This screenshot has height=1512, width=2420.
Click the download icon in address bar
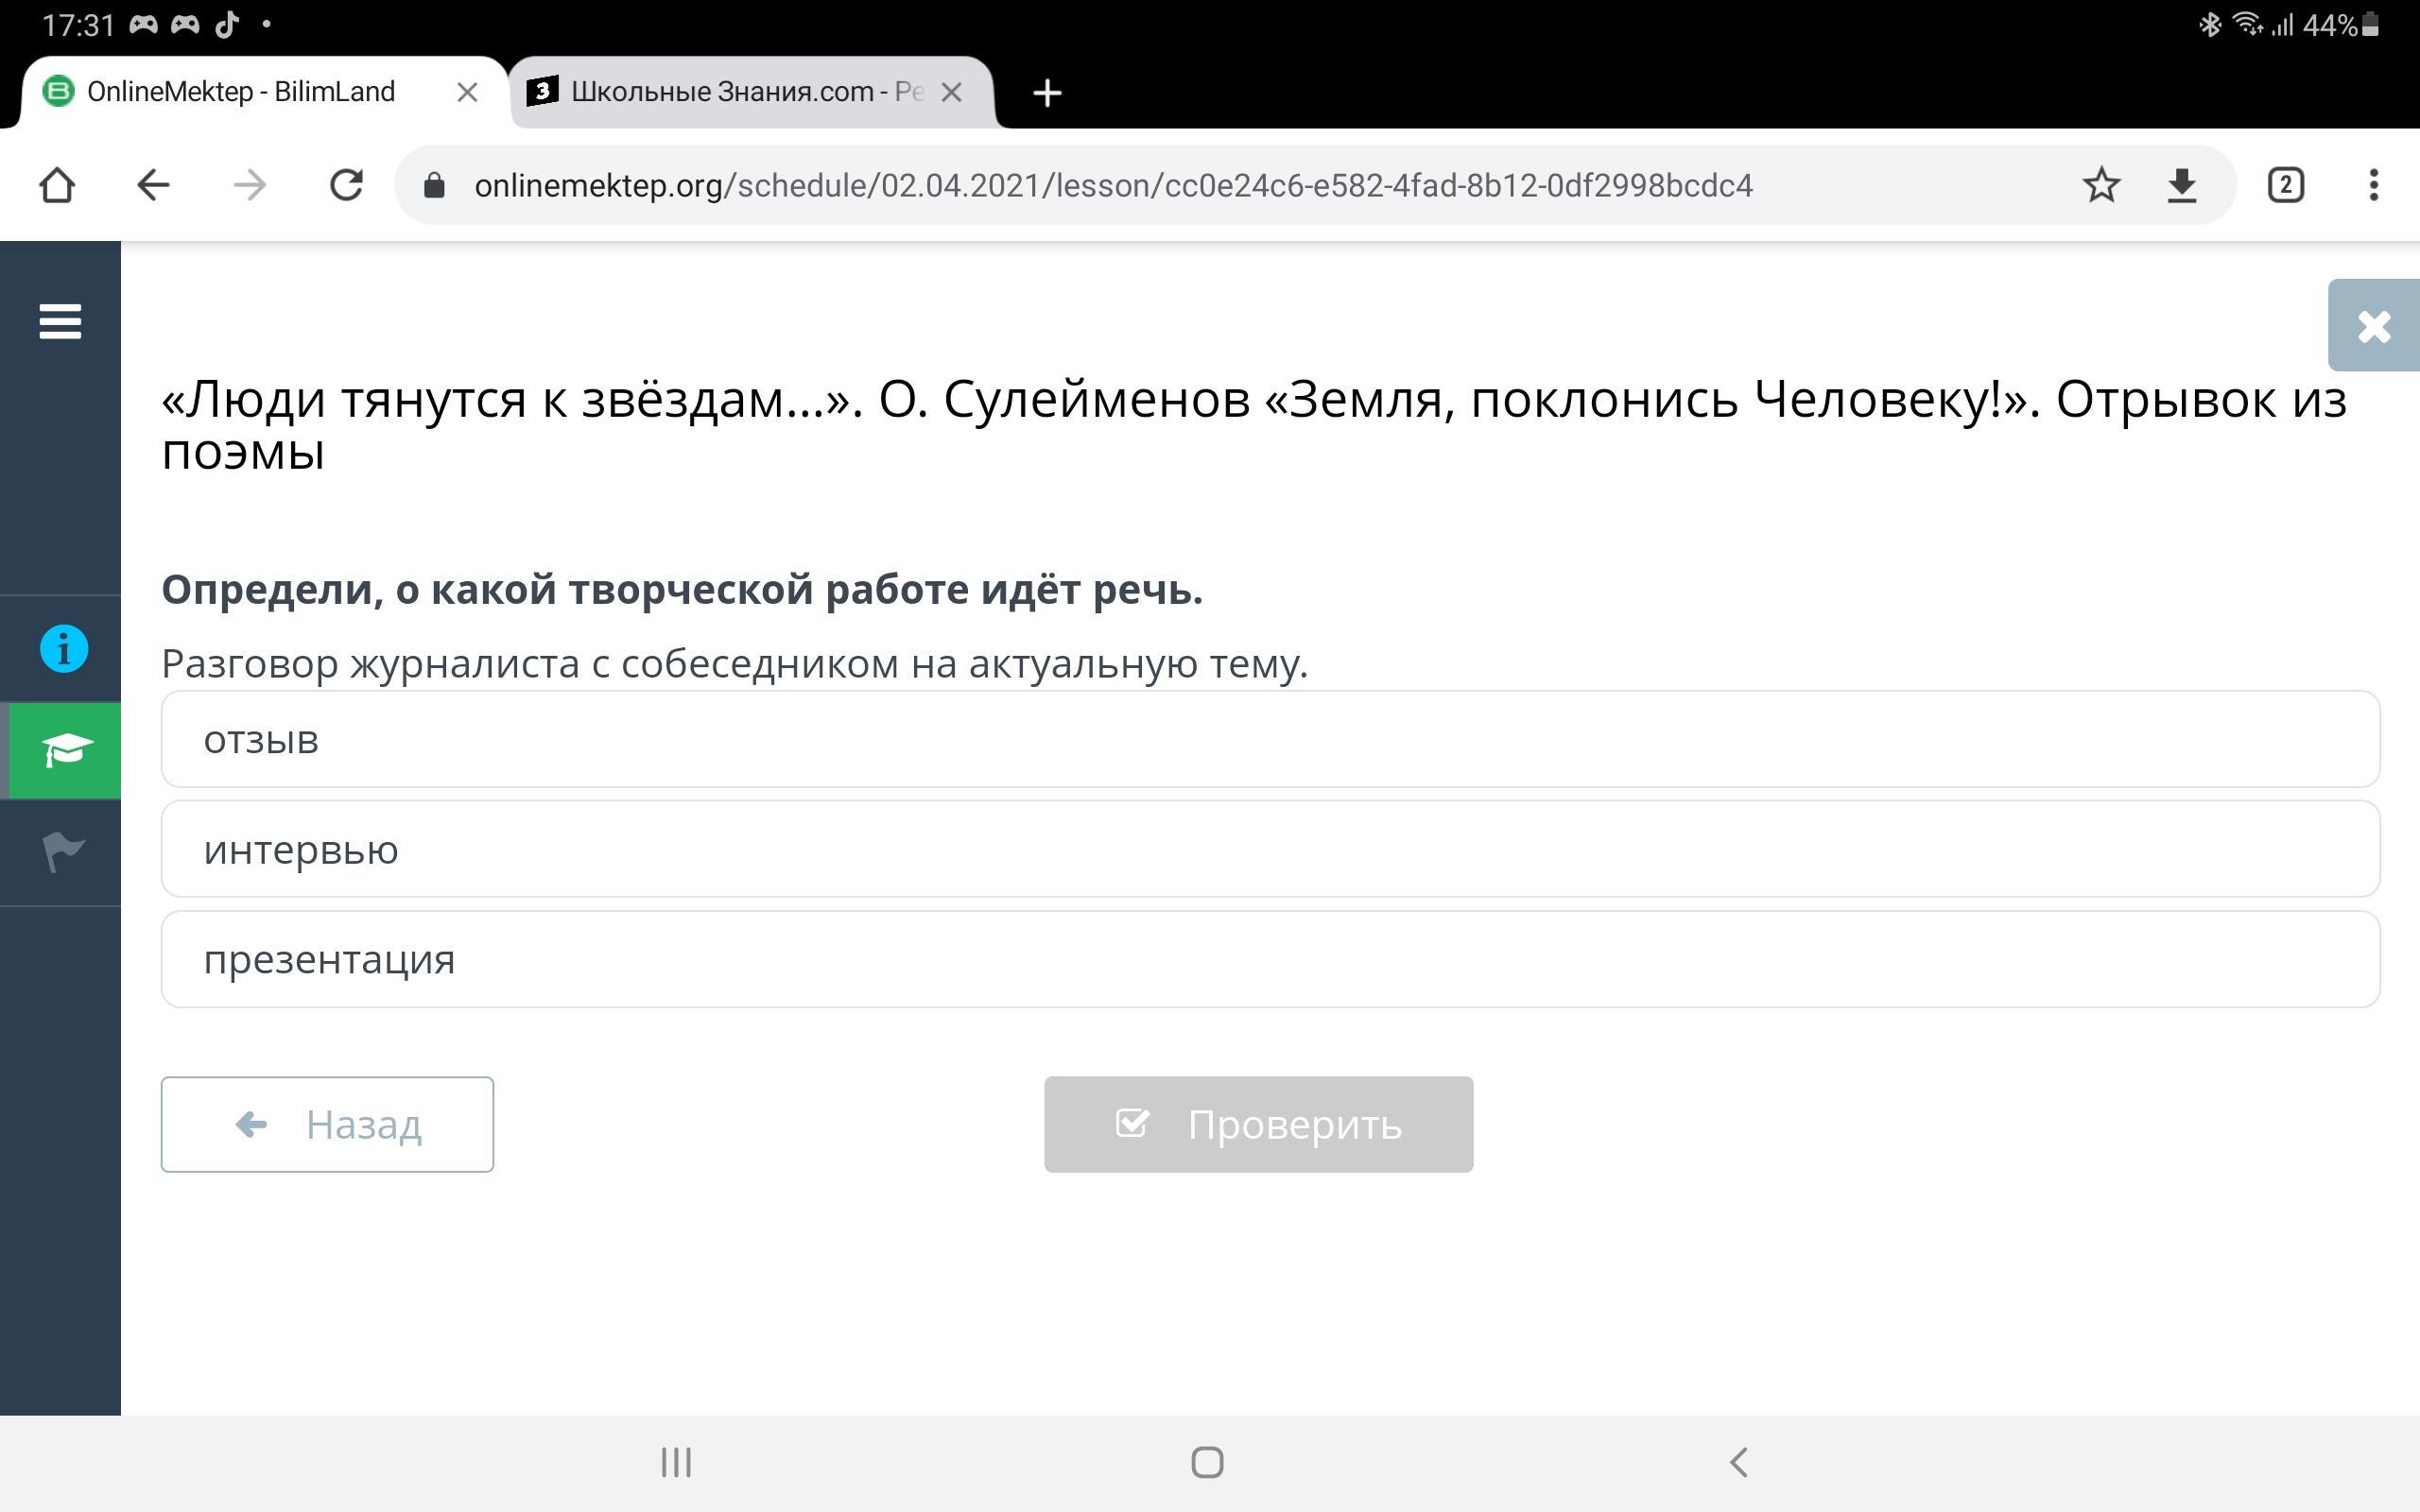[2181, 185]
